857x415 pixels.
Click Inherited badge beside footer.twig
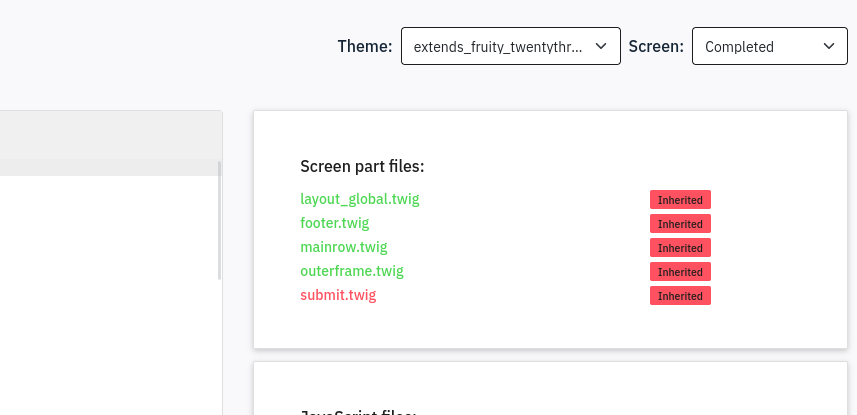click(x=680, y=224)
